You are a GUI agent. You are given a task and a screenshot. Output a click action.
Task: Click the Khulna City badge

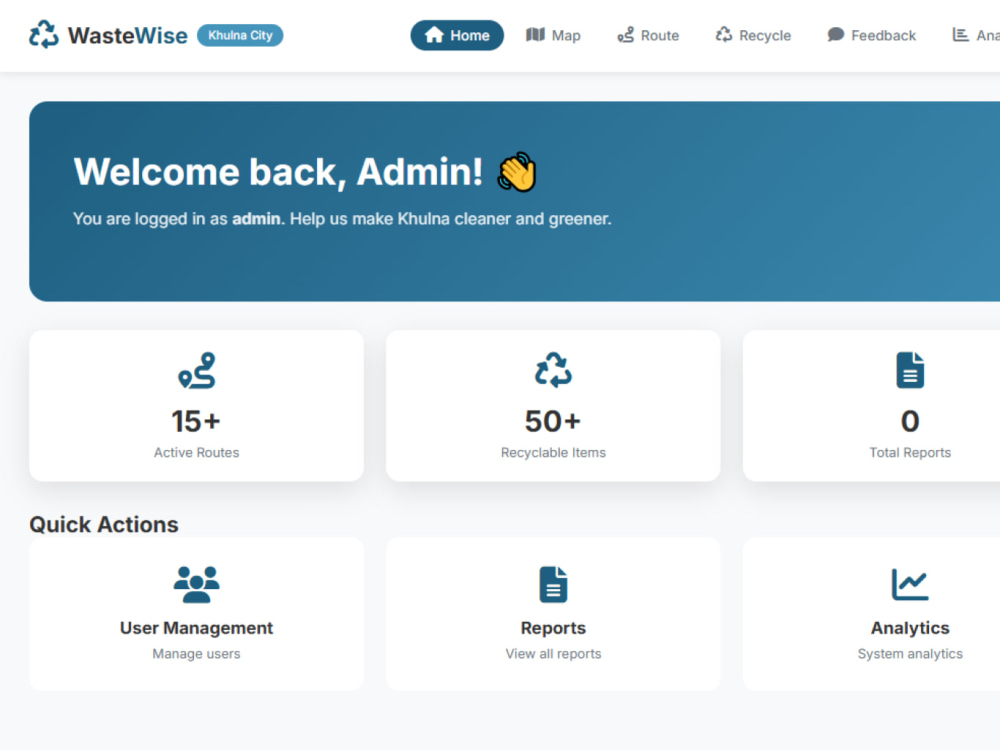coord(240,35)
